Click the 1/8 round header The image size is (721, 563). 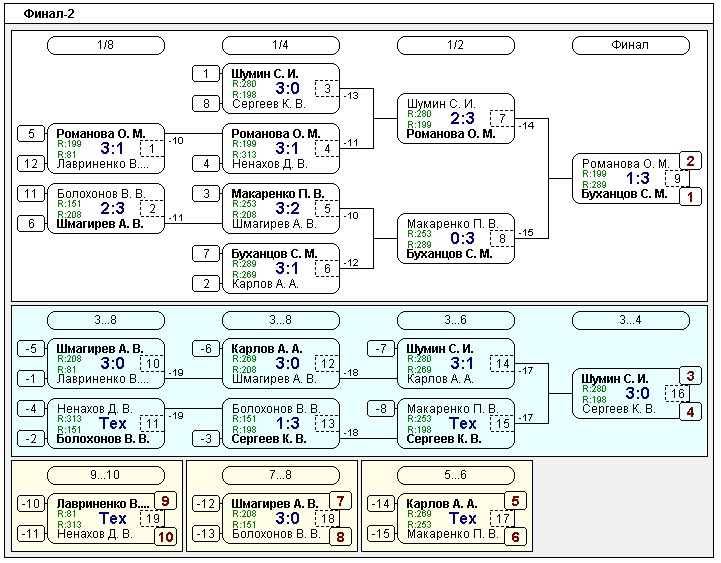point(105,45)
